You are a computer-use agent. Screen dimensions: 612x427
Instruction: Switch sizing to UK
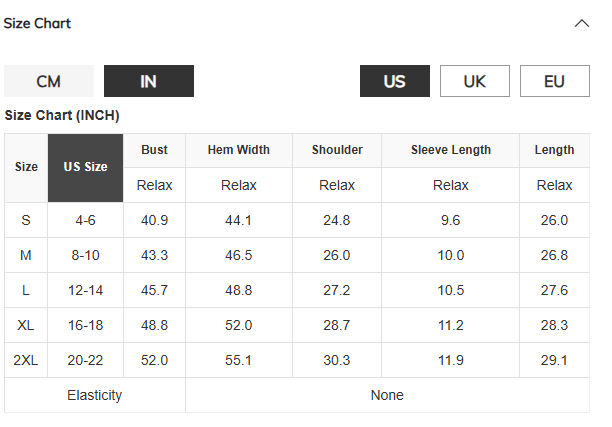coord(474,81)
